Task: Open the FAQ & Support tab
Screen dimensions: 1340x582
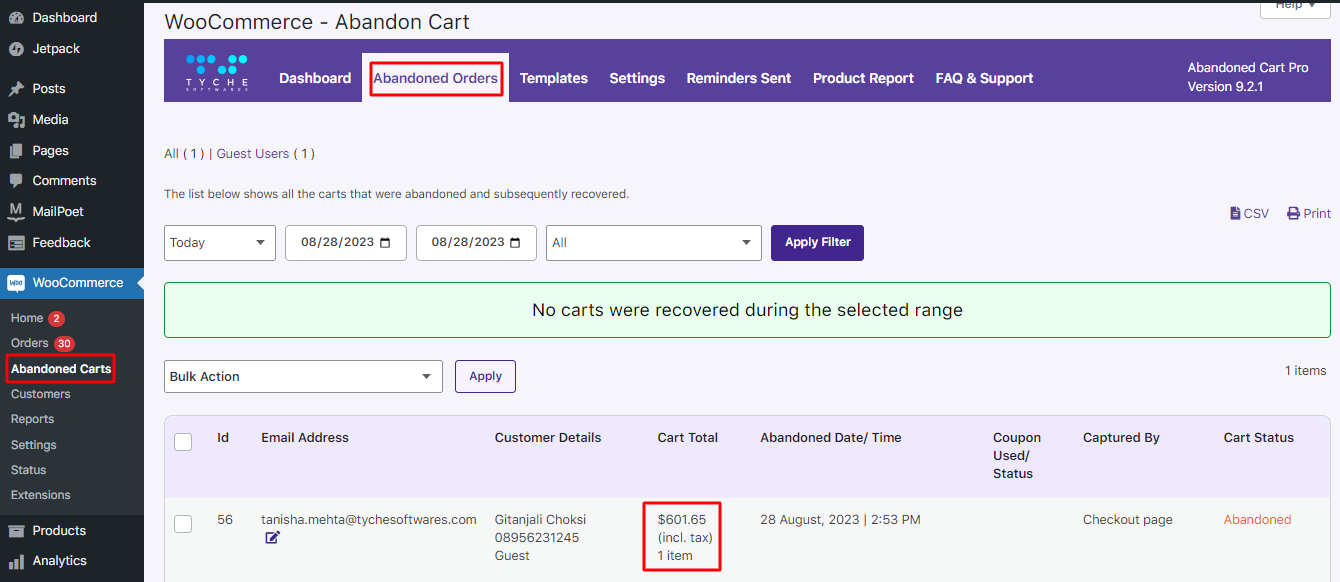Action: pos(984,78)
